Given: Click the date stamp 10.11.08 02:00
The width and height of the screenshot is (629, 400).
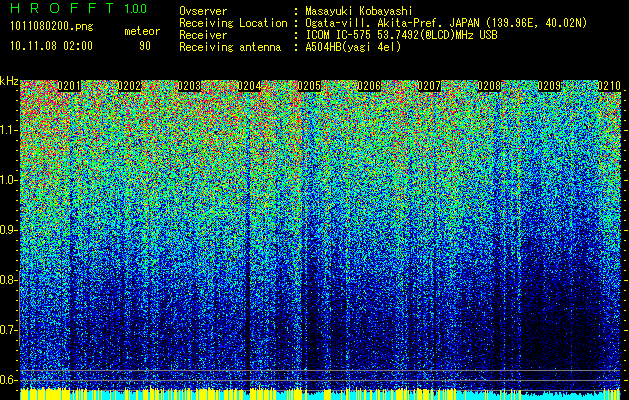Looking at the screenshot, I should pyautogui.click(x=51, y=46).
